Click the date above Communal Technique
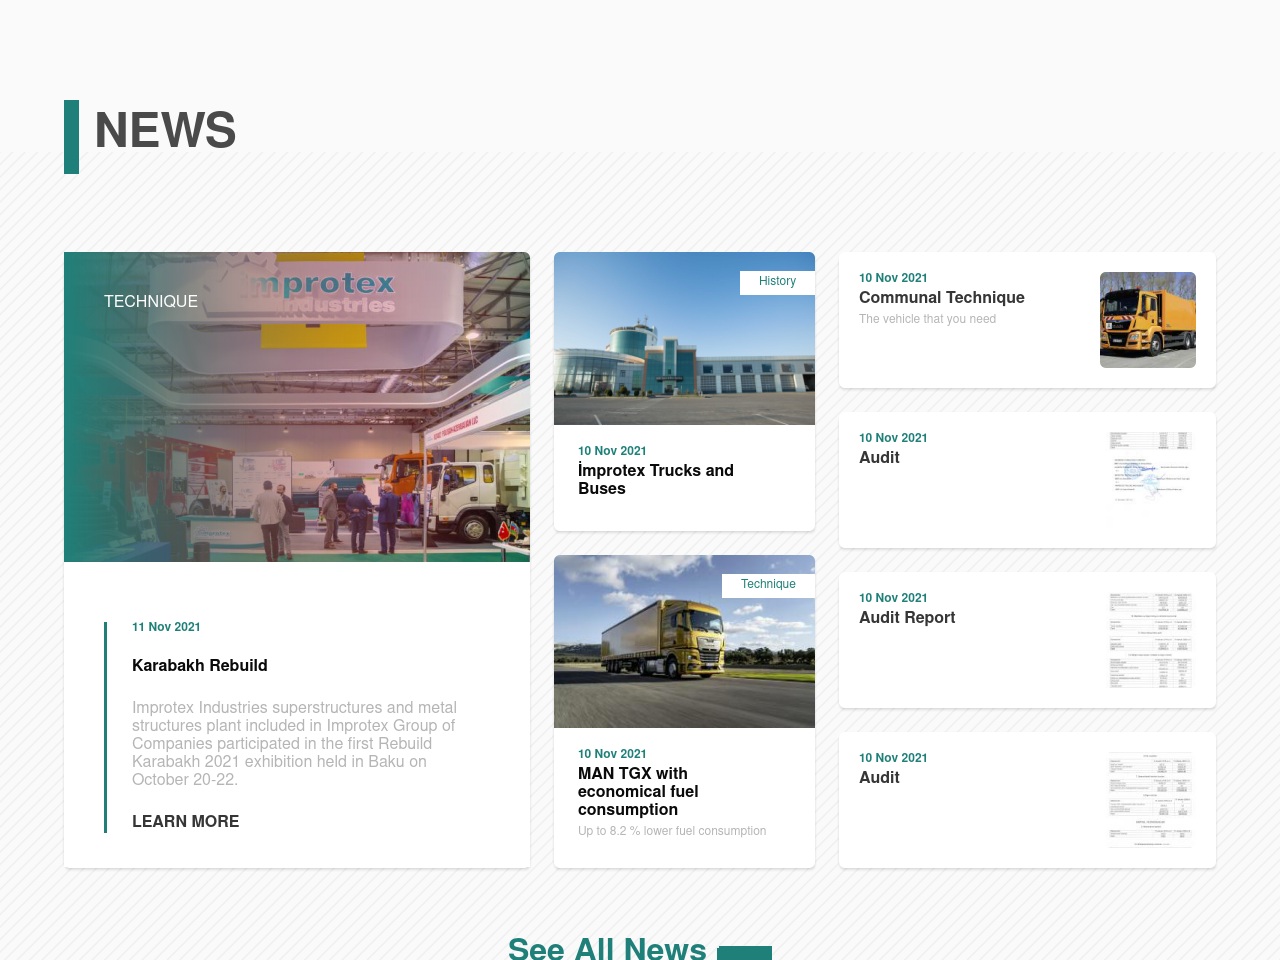This screenshot has height=960, width=1280. tap(893, 278)
